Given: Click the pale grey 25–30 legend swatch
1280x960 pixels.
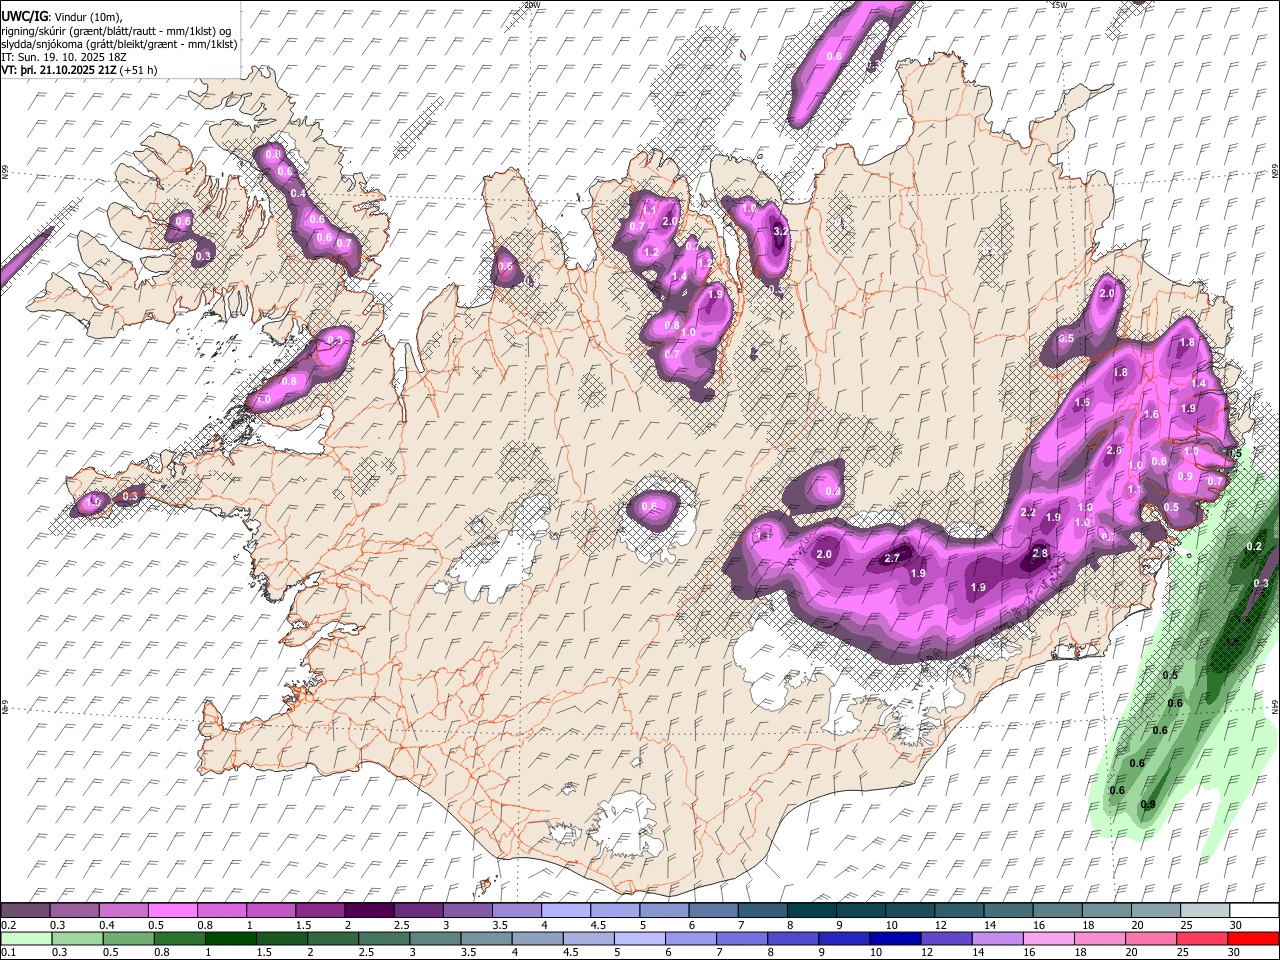Looking at the screenshot, I should click(x=1205, y=910).
